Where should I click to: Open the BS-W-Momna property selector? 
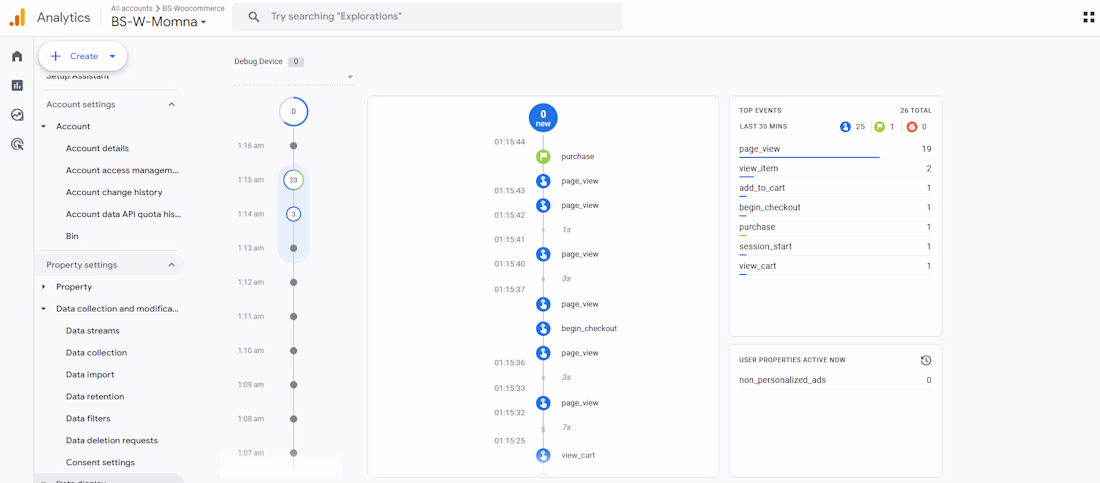point(159,22)
